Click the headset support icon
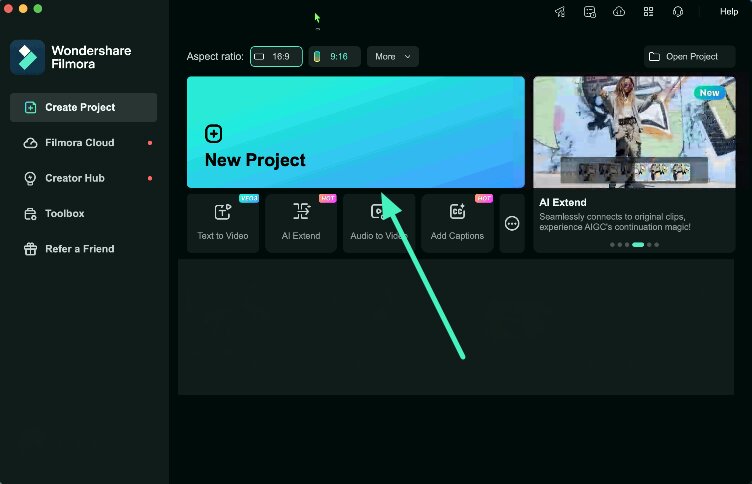Image resolution: width=752 pixels, height=484 pixels. click(678, 12)
